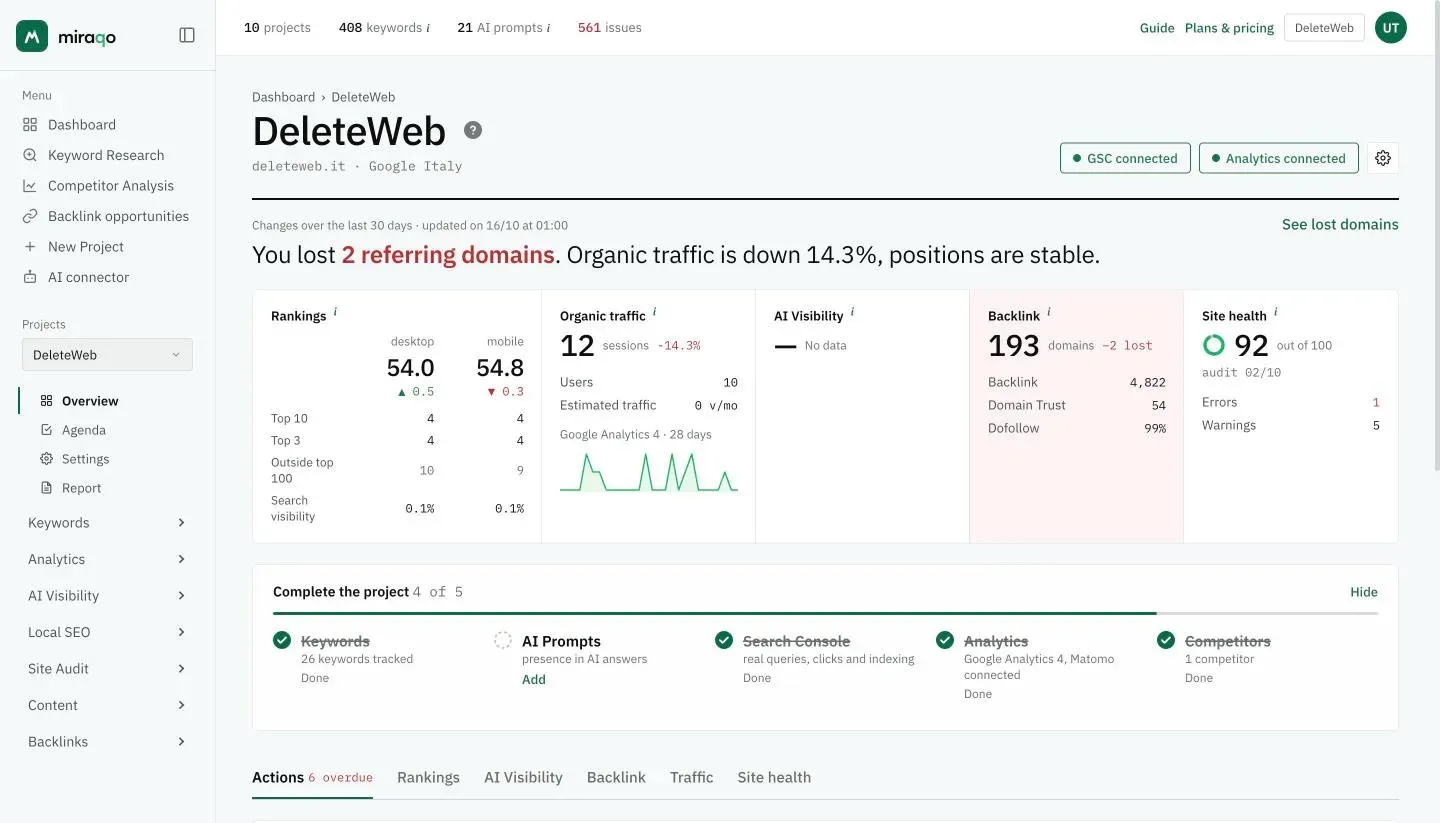Switch to the Traffic tab
The height and width of the screenshot is (823, 1440).
pyautogui.click(x=691, y=777)
